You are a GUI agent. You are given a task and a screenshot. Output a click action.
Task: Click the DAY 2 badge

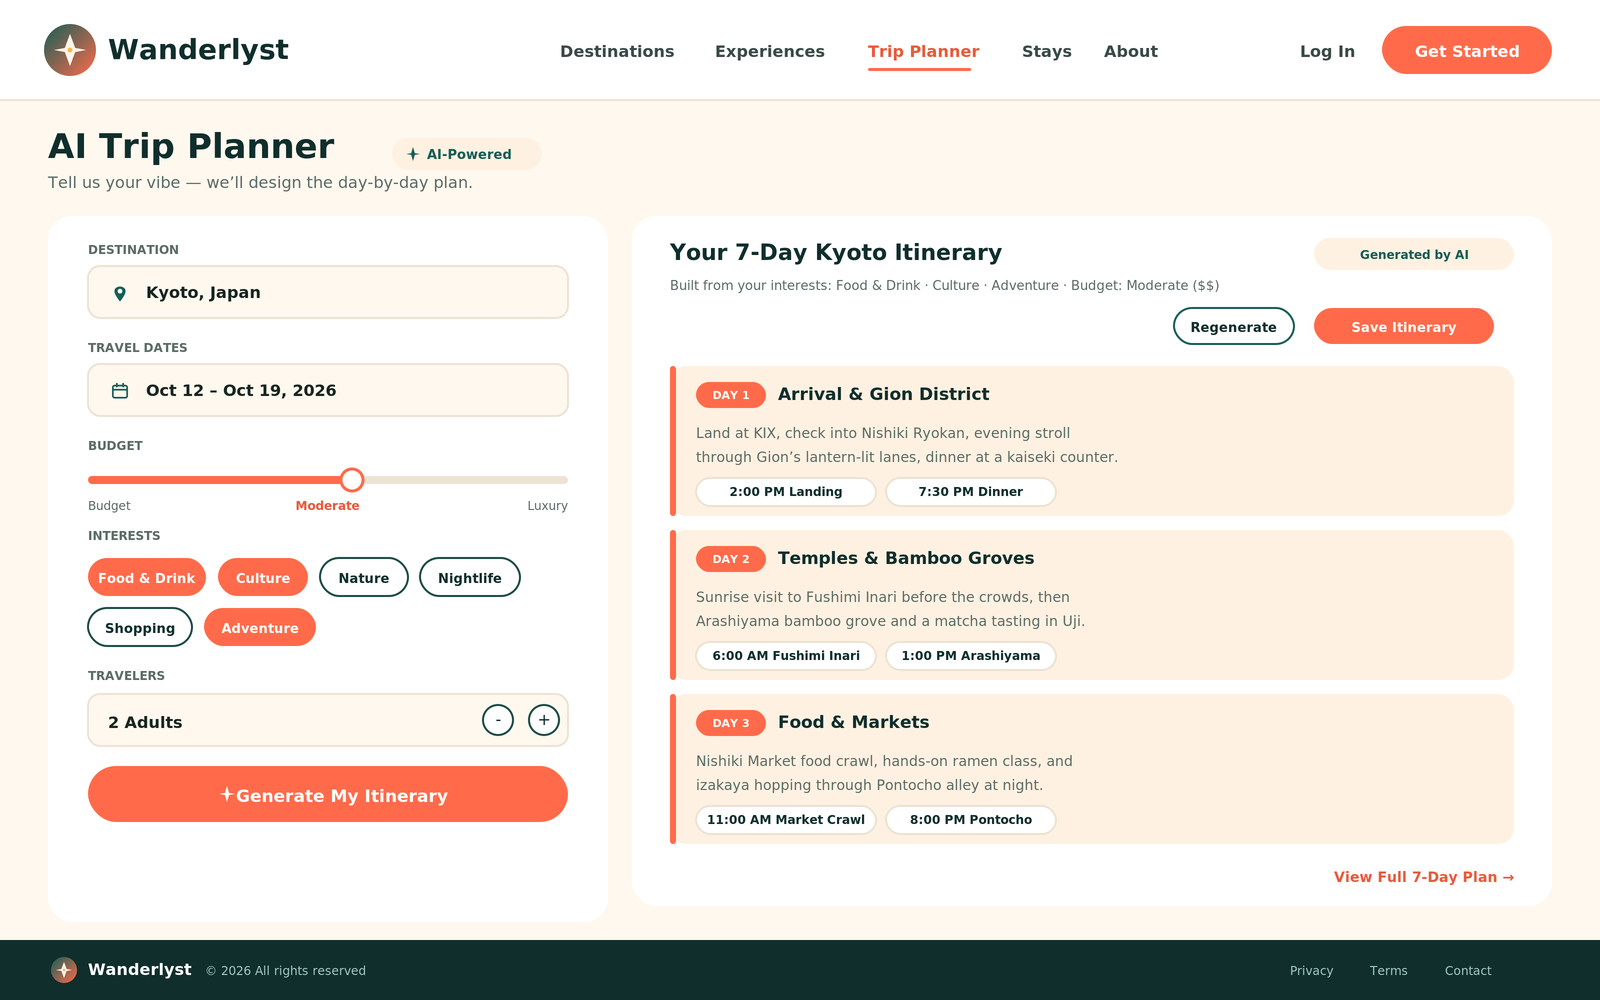[x=731, y=559]
